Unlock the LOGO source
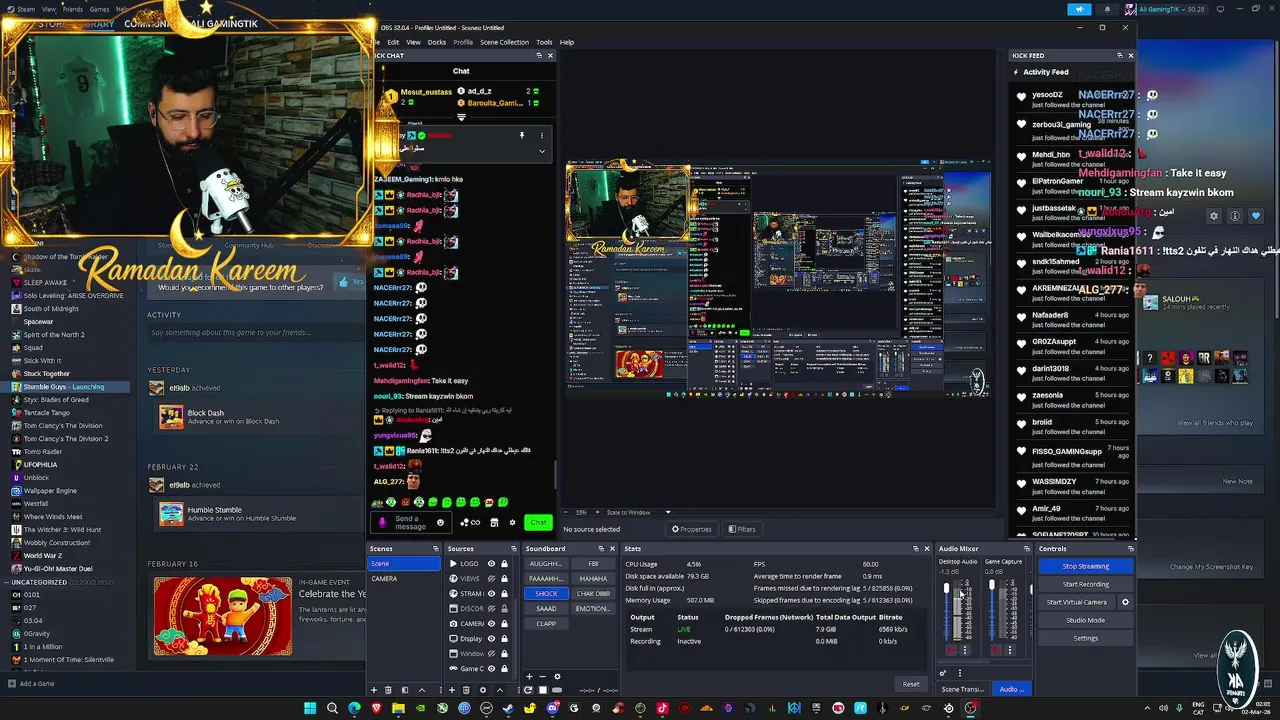The height and width of the screenshot is (720, 1280). click(x=504, y=564)
